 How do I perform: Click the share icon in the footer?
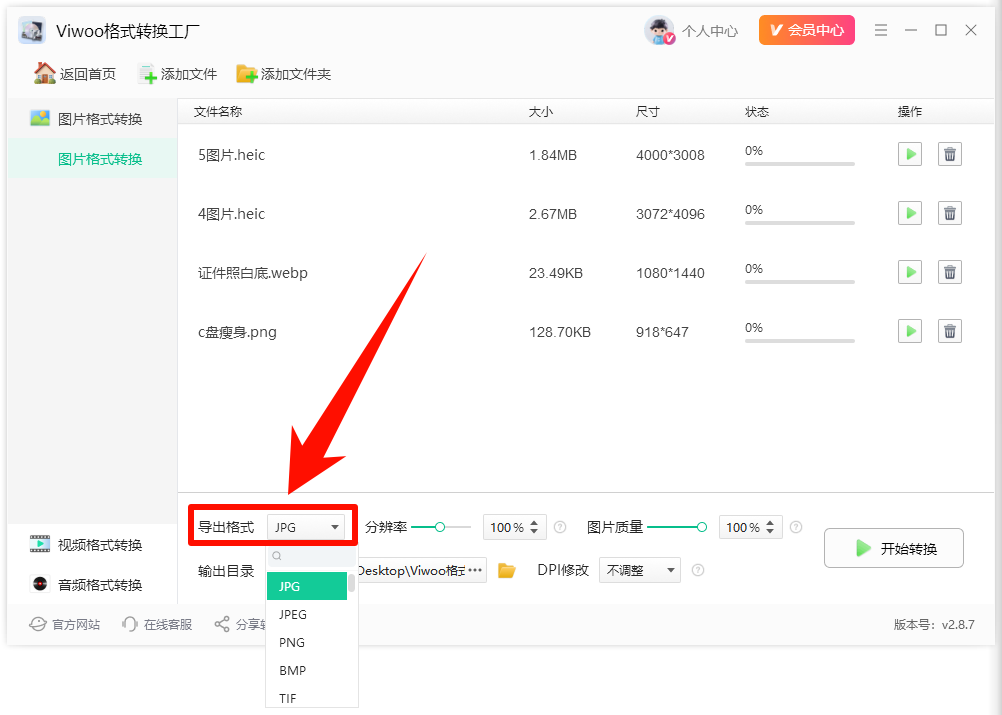click(222, 624)
